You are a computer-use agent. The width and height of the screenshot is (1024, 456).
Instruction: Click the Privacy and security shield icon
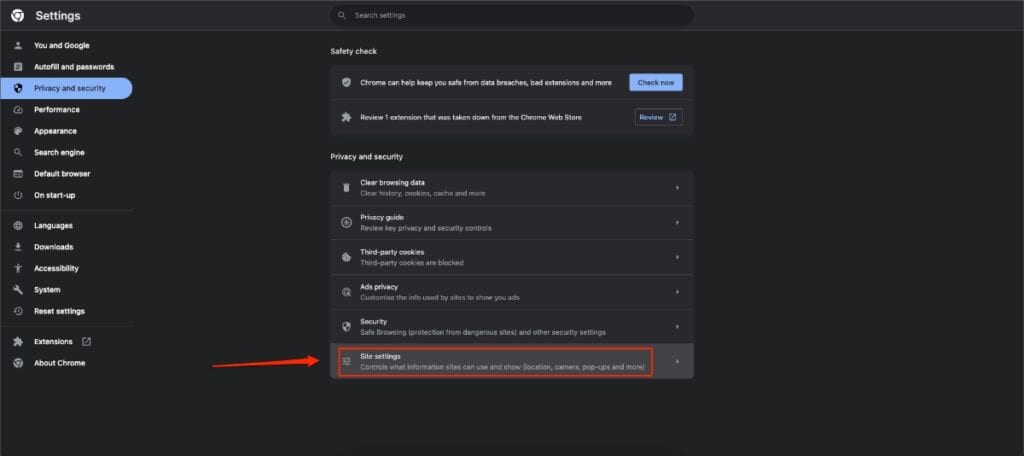click(18, 88)
